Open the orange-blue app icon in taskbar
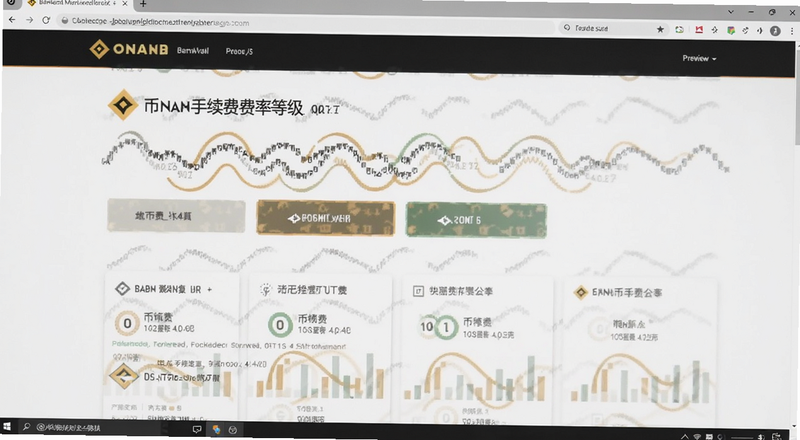This screenshot has height=440, width=800. (216, 429)
